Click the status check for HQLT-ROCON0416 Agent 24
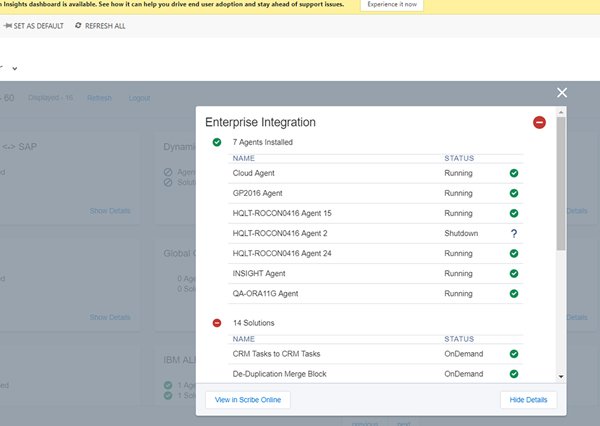 tap(514, 253)
